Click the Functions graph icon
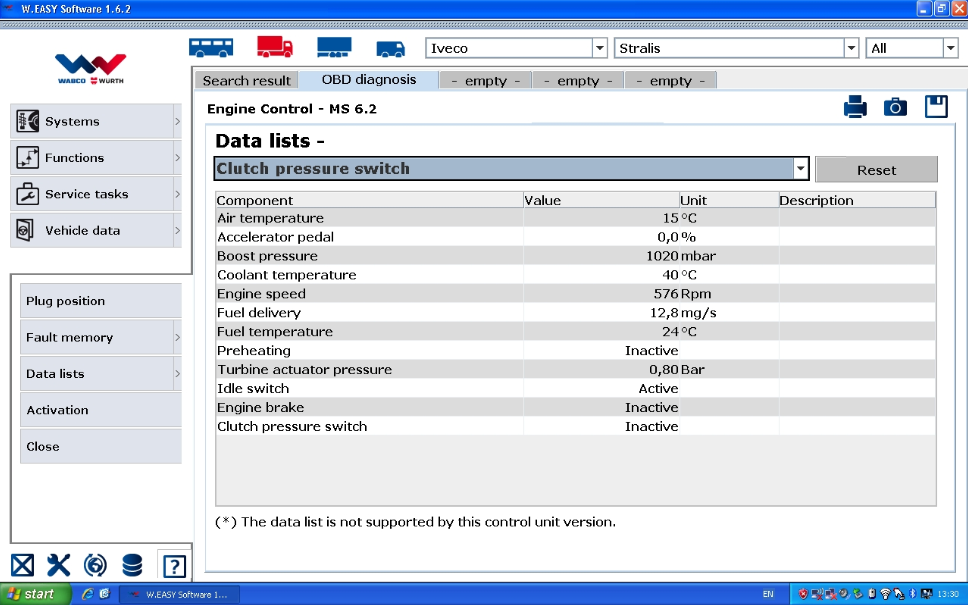 (x=27, y=157)
